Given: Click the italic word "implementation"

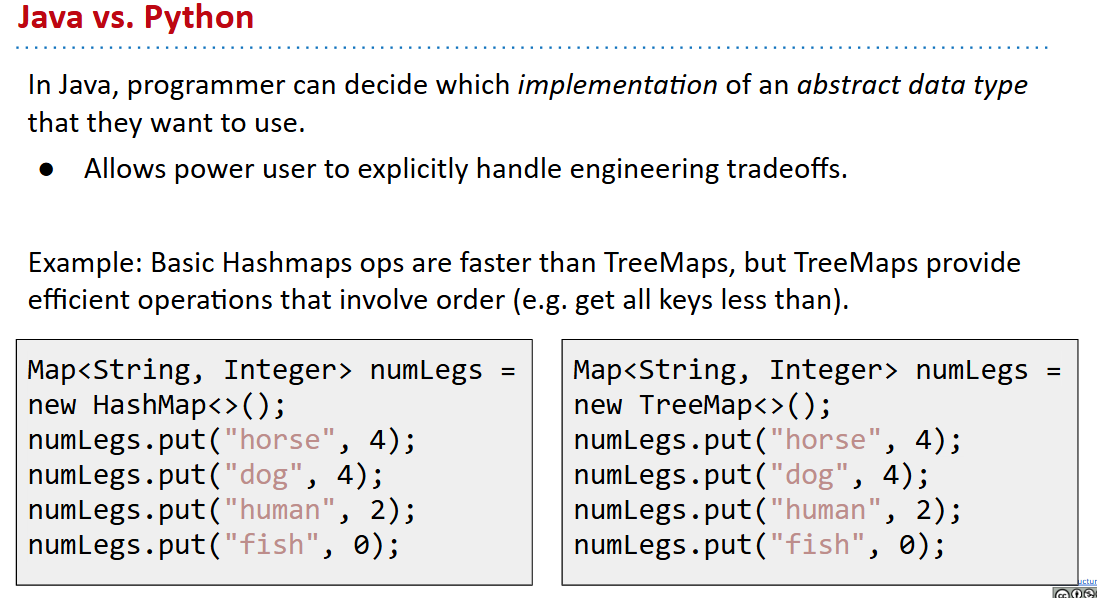Looking at the screenshot, I should point(617,85).
